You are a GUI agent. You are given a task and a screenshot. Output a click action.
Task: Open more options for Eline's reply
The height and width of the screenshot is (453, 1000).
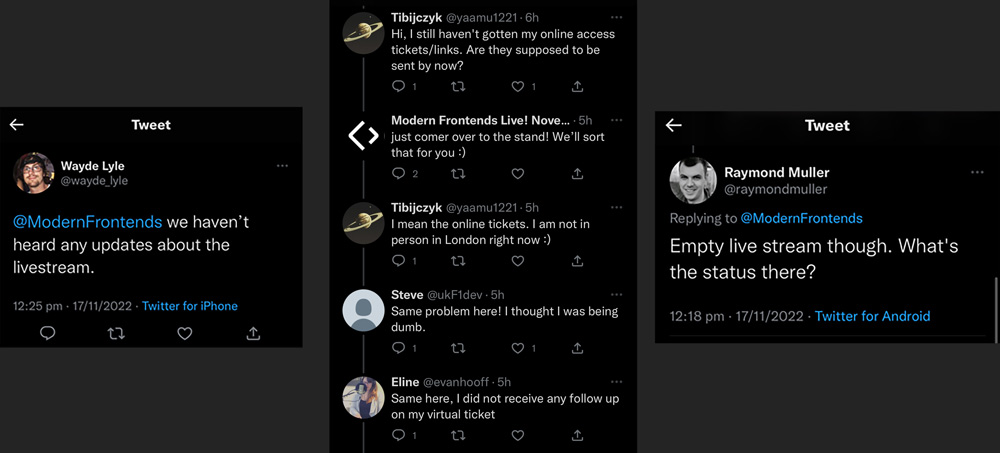[x=616, y=382]
